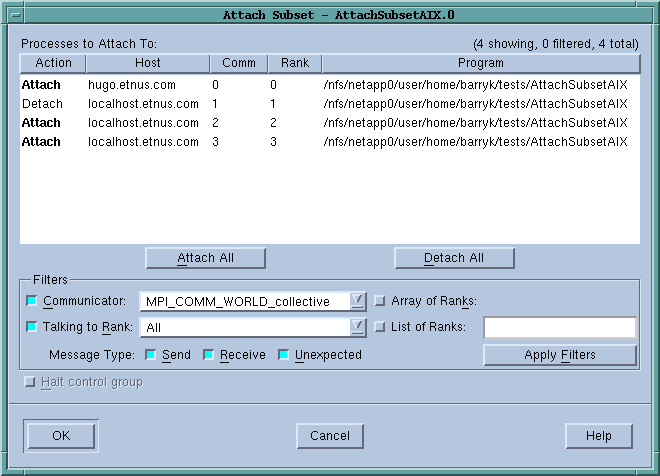
Task: Click the Detach All button
Action: point(454,258)
